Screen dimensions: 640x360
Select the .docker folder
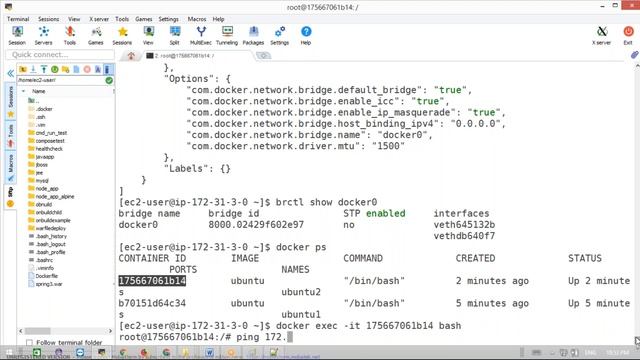(x=40, y=109)
